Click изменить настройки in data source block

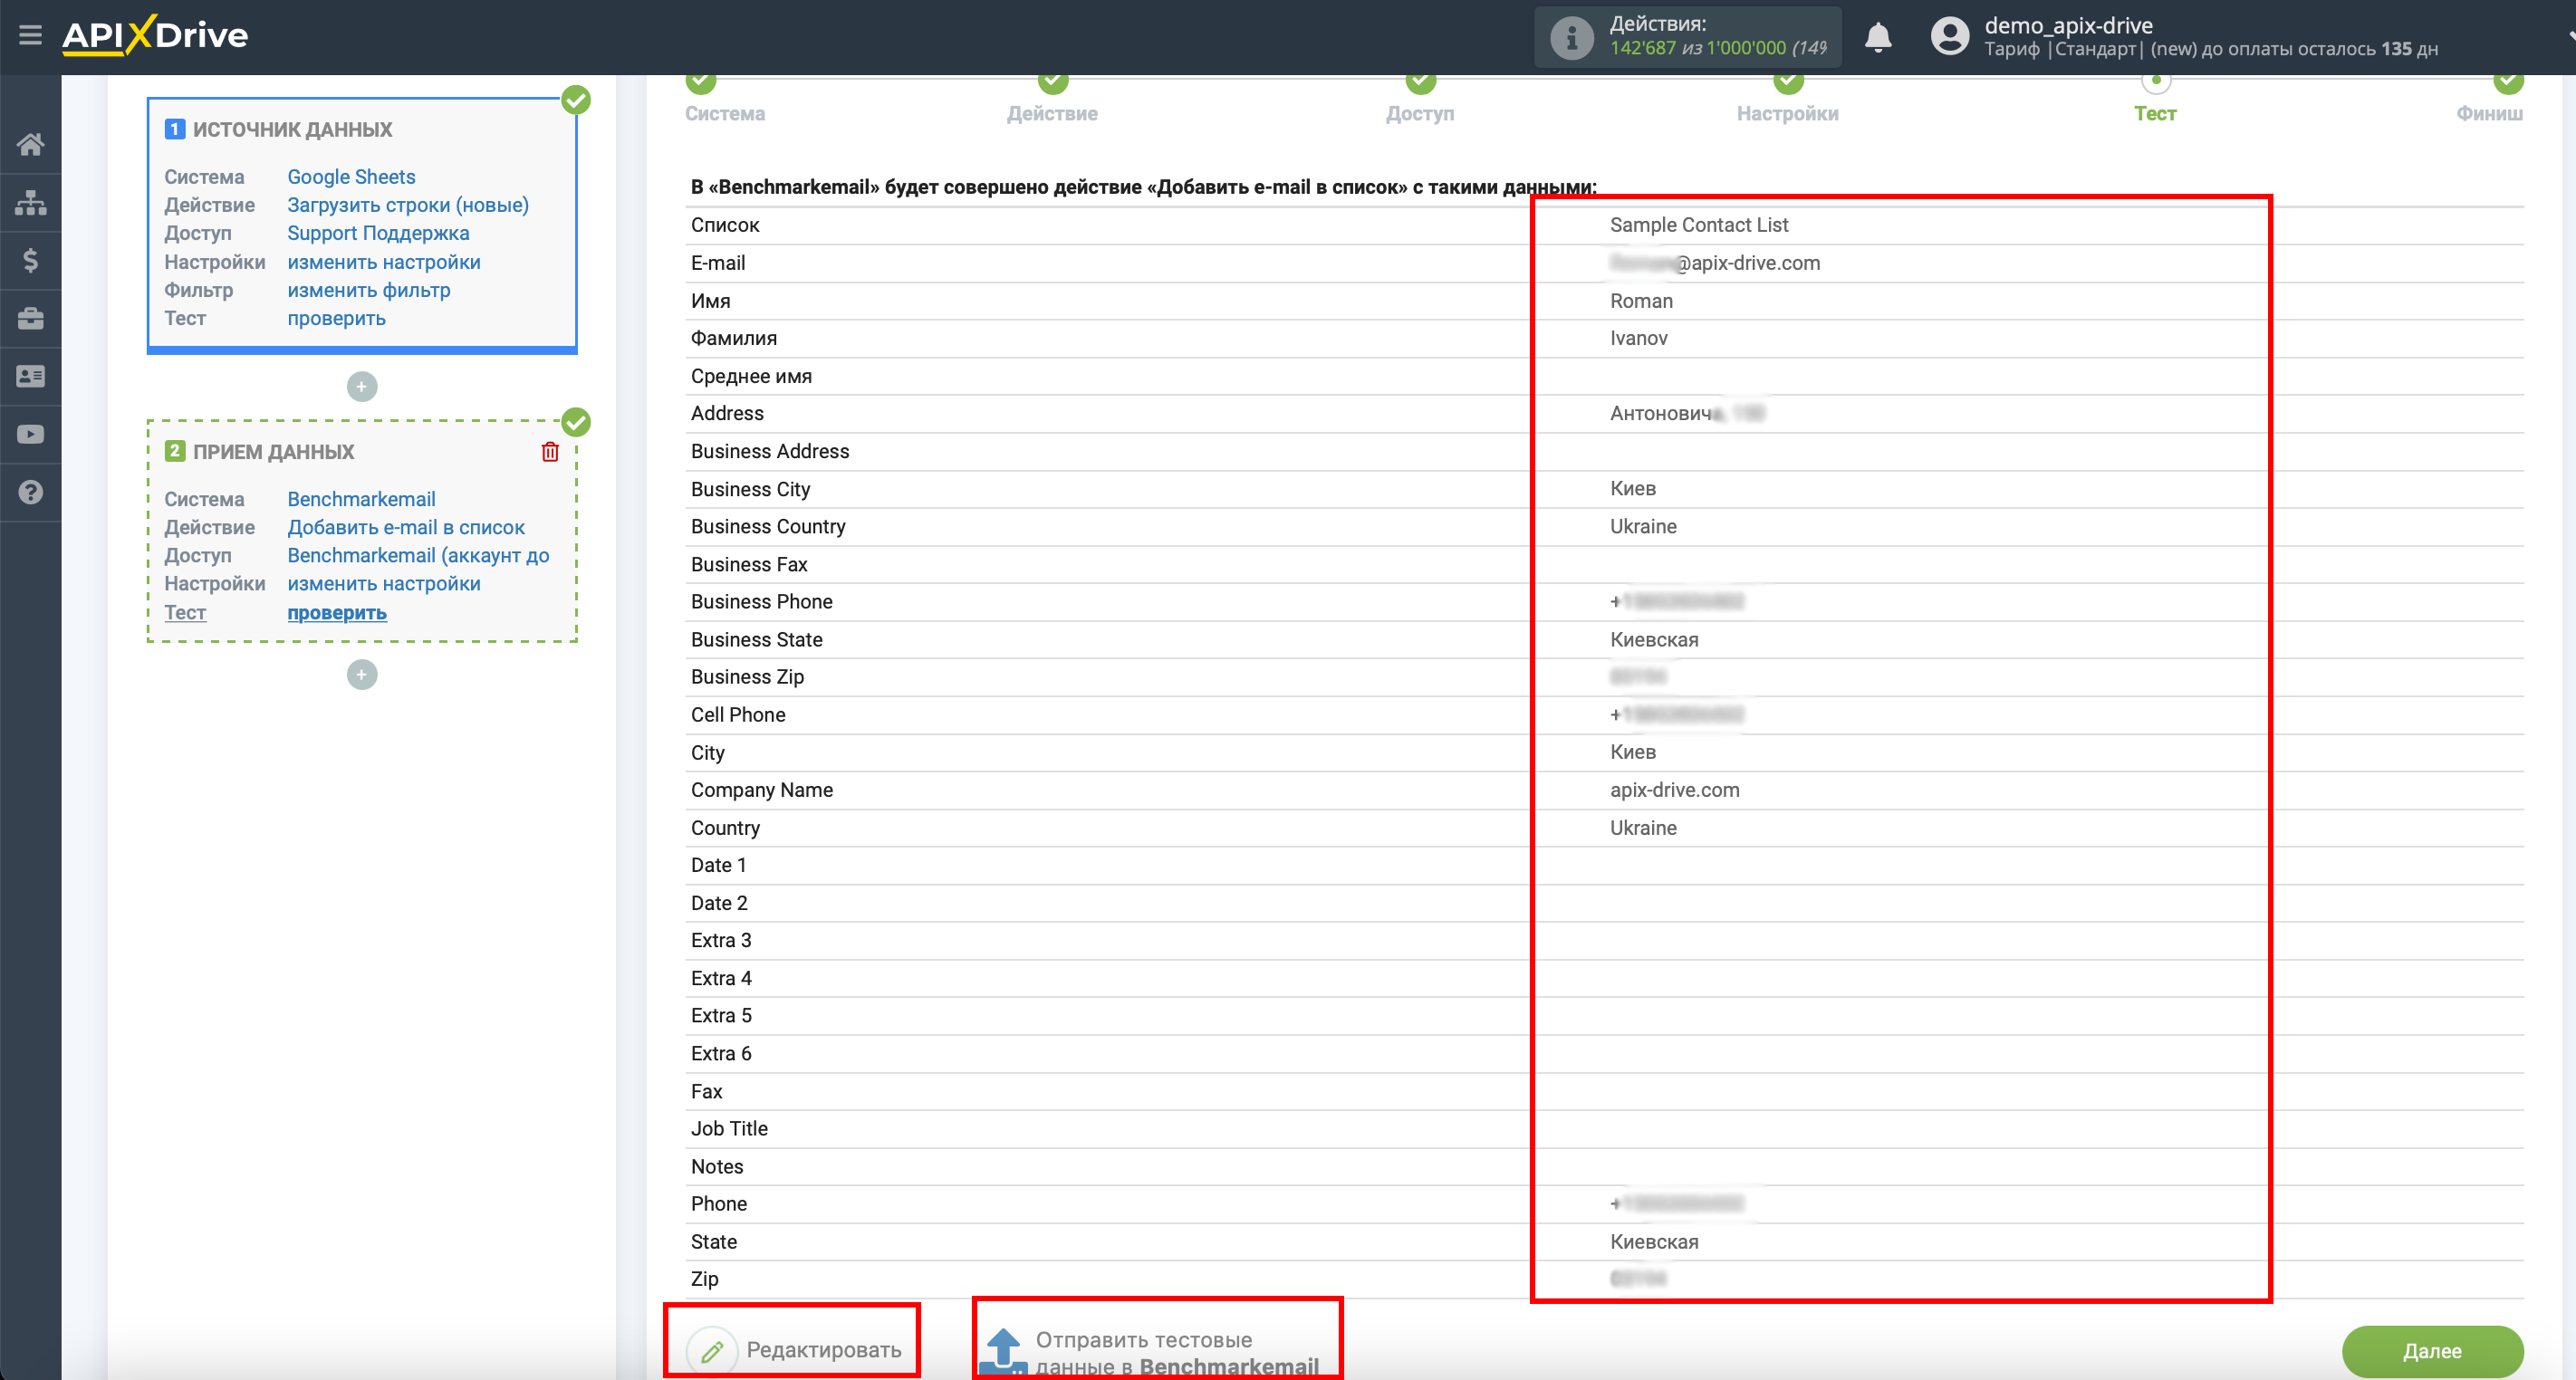tap(384, 262)
